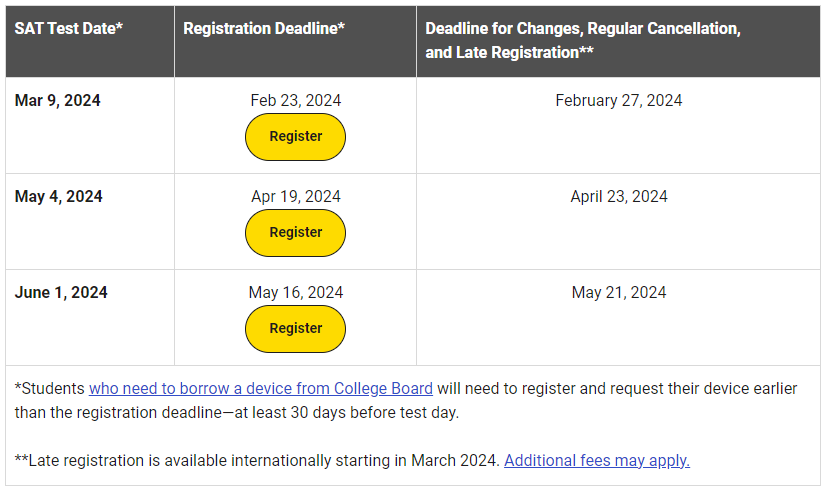Select the June 1, 2024 test date cell

61,292
